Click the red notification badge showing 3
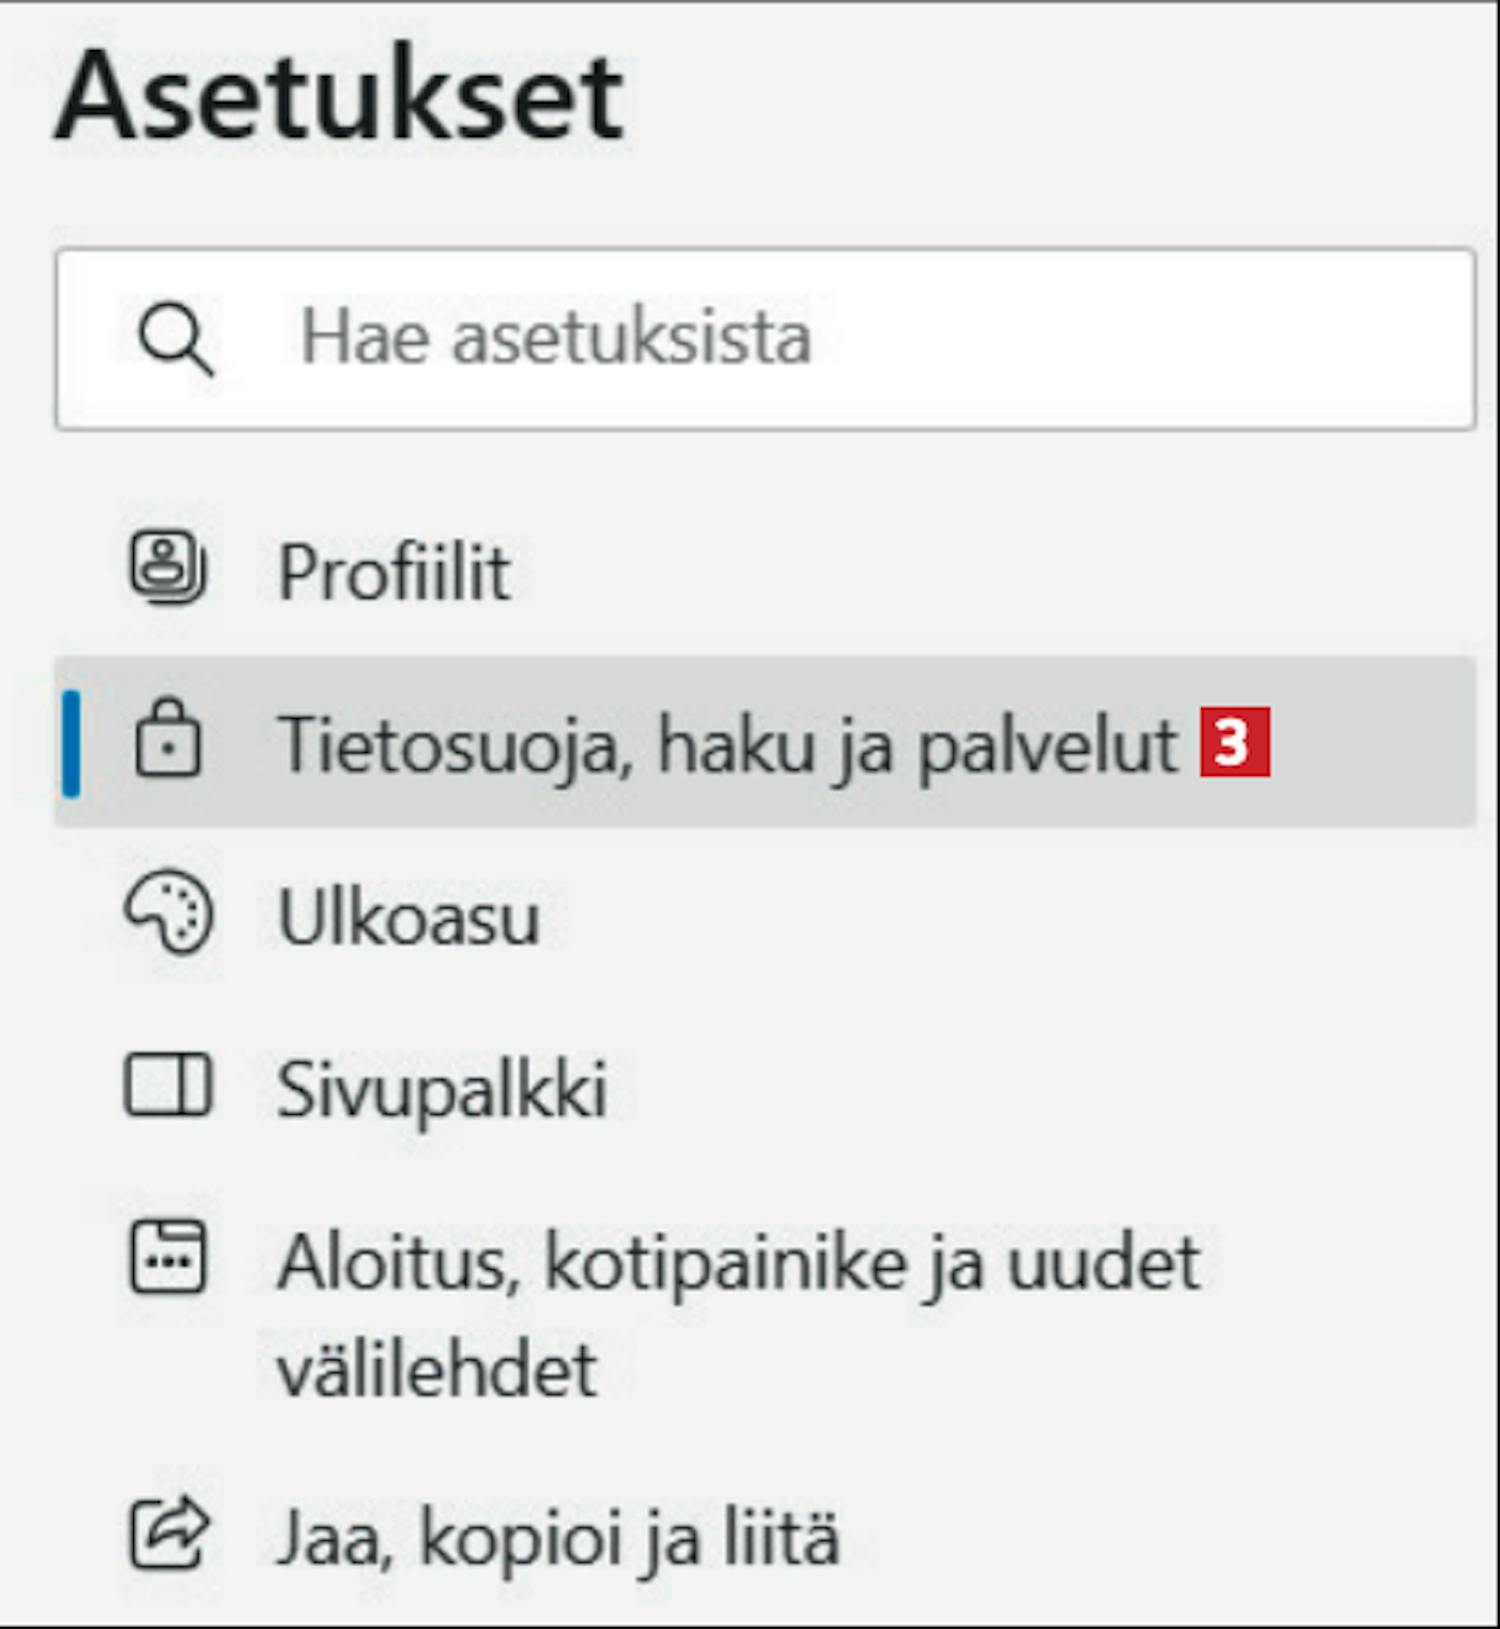The height and width of the screenshot is (1629, 1500). (1234, 742)
